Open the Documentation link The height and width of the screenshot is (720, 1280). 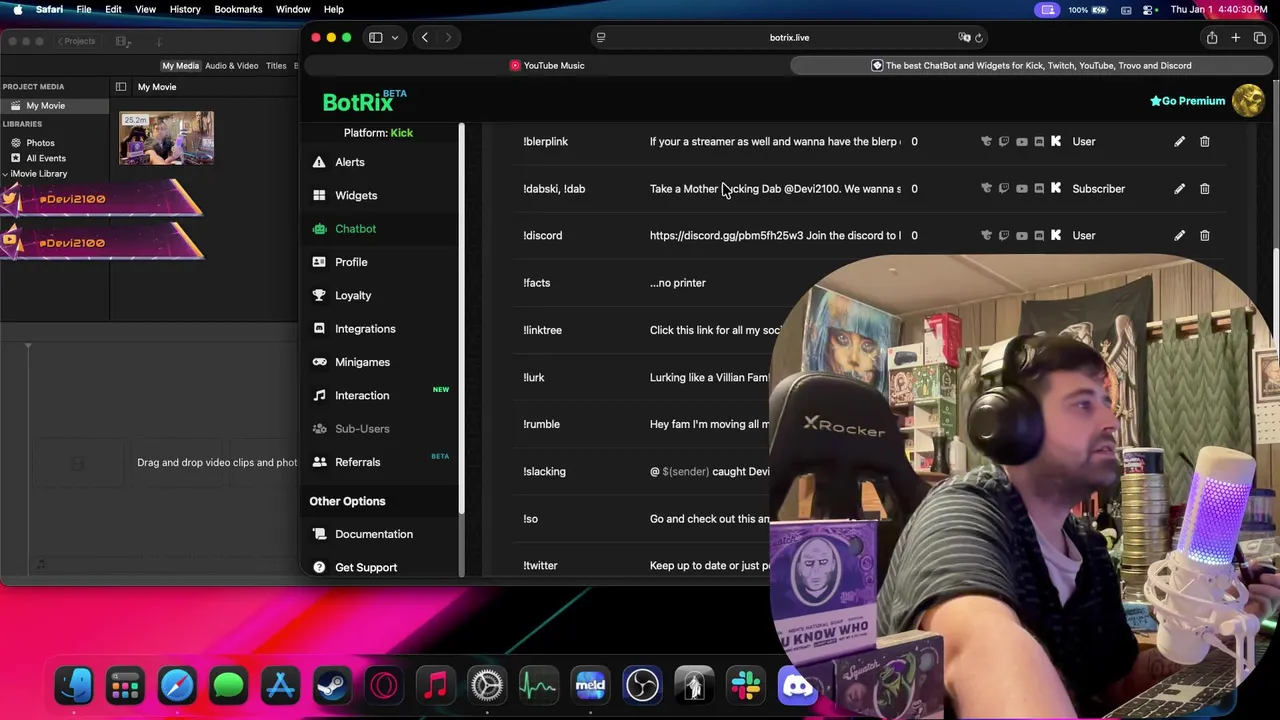pyautogui.click(x=373, y=534)
